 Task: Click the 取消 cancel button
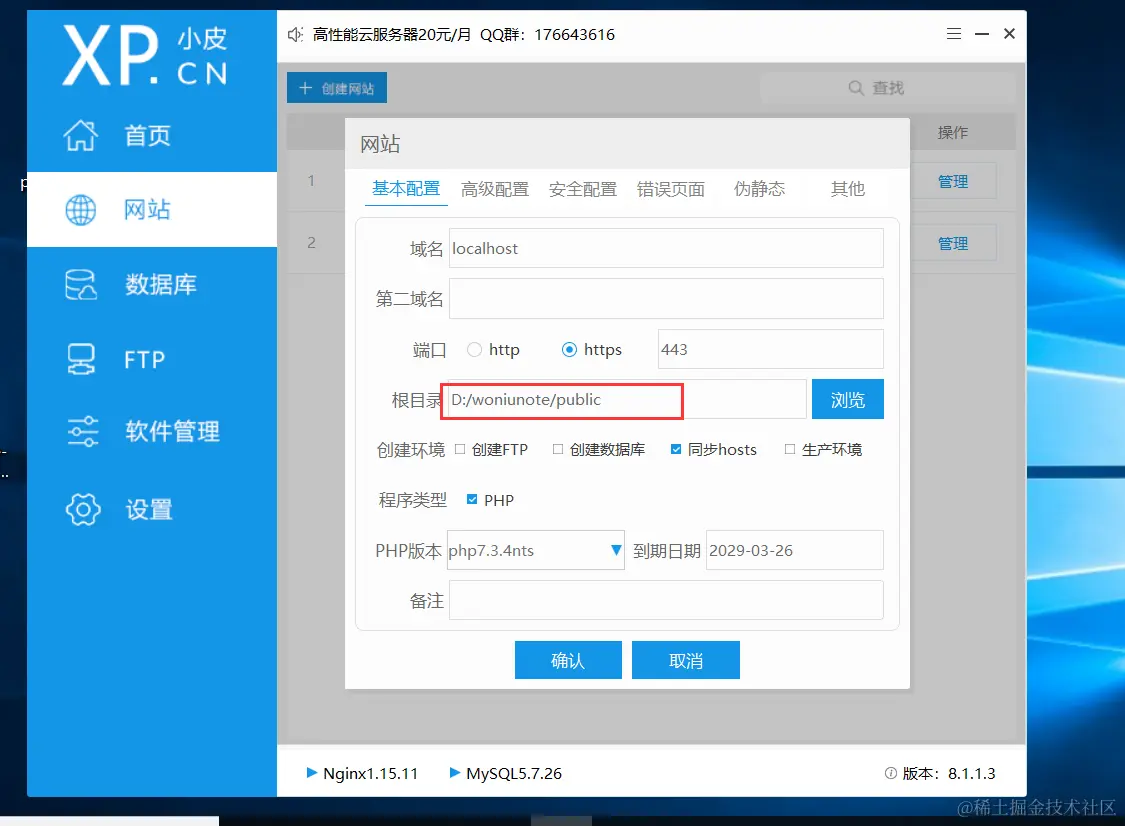tap(686, 660)
